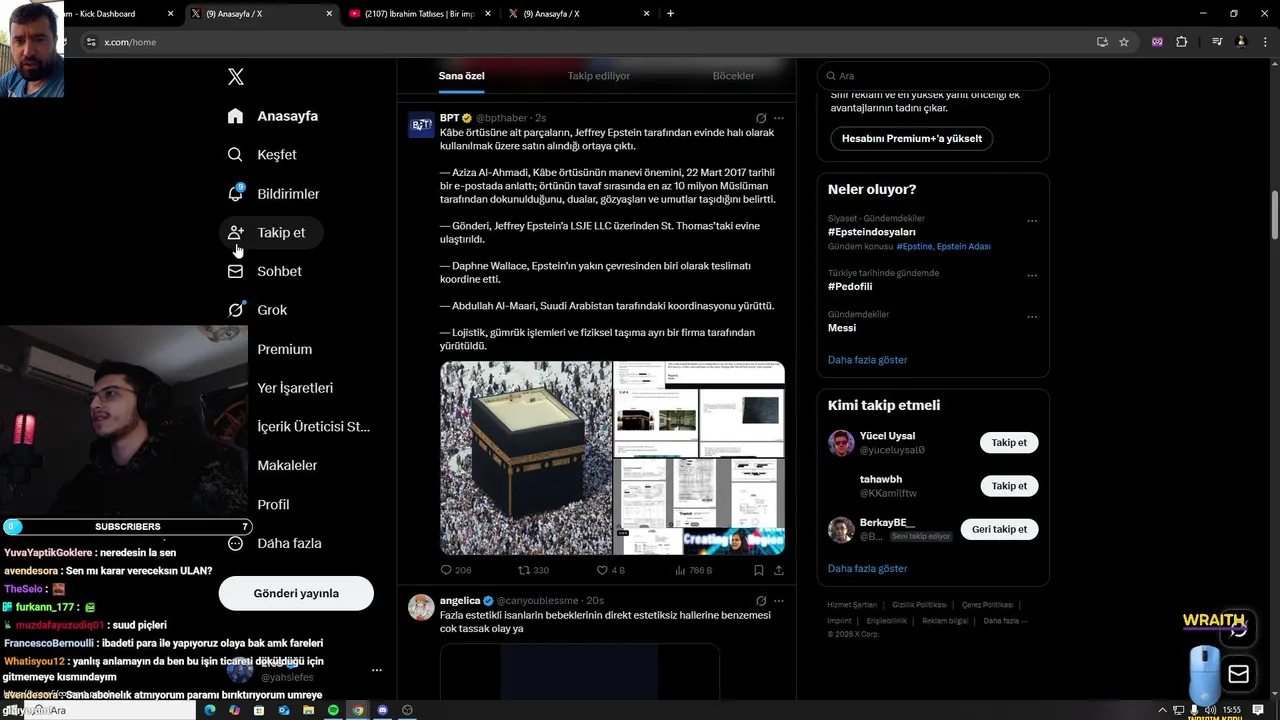Open new browser tab
Viewport: 1280px width, 720px height.
[x=670, y=14]
